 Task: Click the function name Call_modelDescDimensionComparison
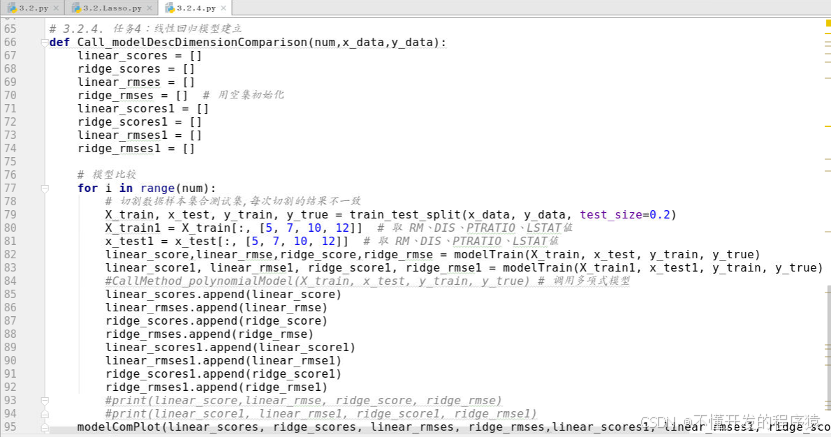pyautogui.click(x=192, y=42)
